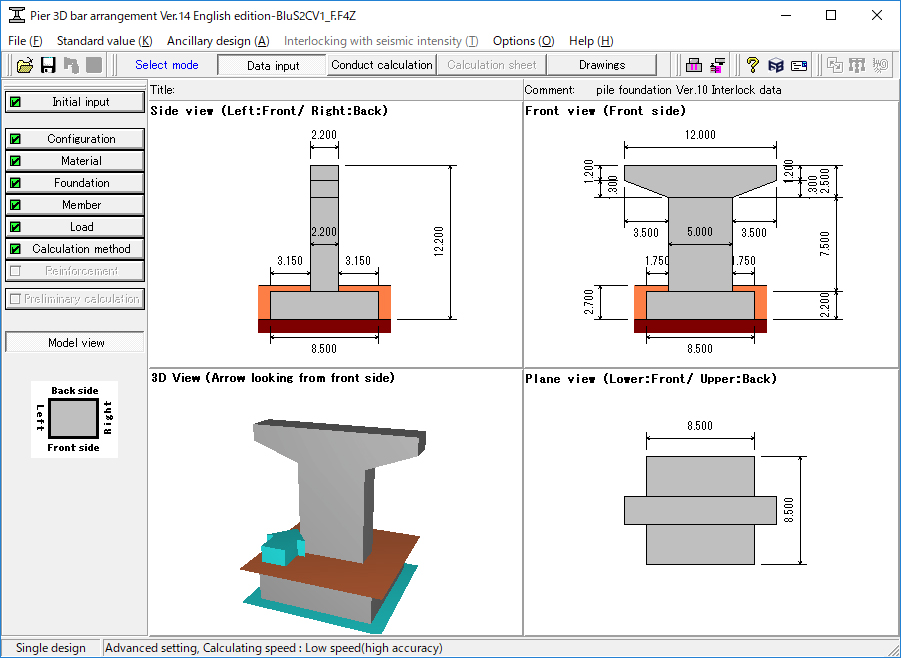Click the Side view heading text
Image resolution: width=901 pixels, height=658 pixels.
pyautogui.click(x=269, y=110)
